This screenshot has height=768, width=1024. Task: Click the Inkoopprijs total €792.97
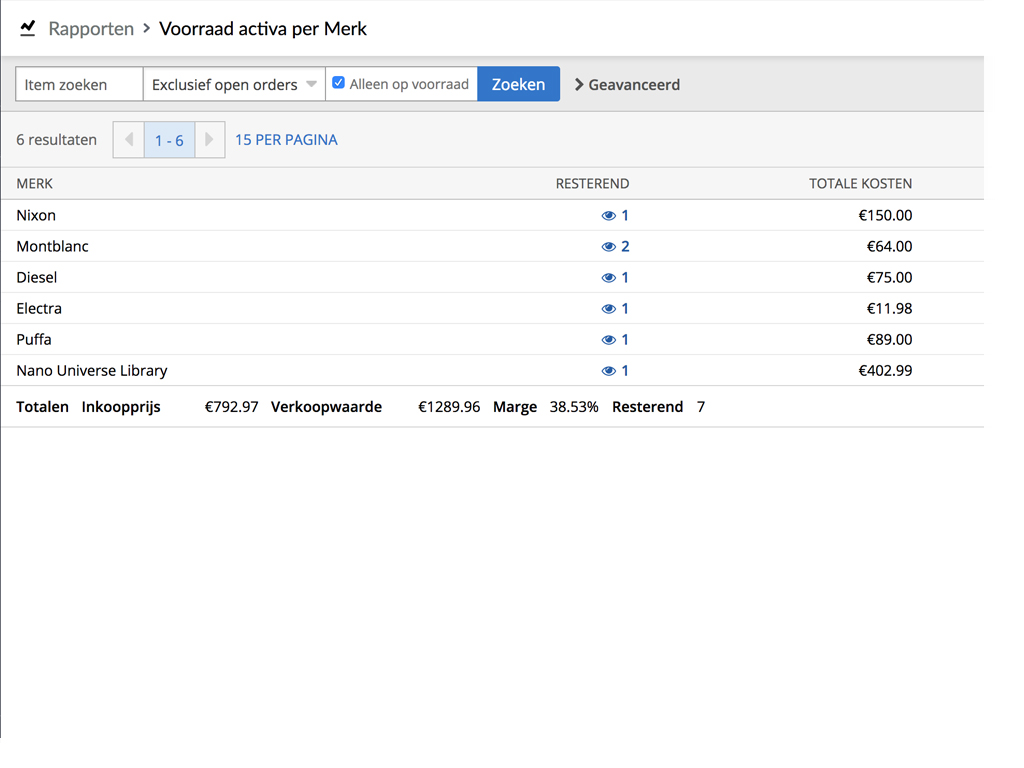click(231, 407)
